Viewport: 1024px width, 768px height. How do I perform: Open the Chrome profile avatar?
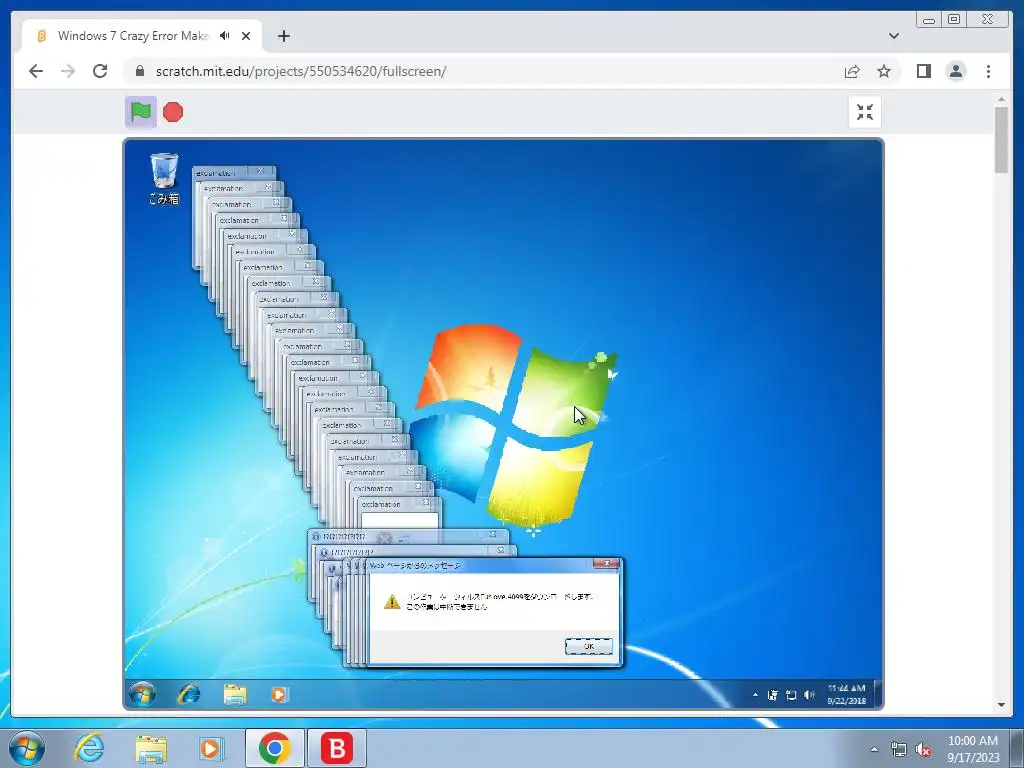coord(955,71)
